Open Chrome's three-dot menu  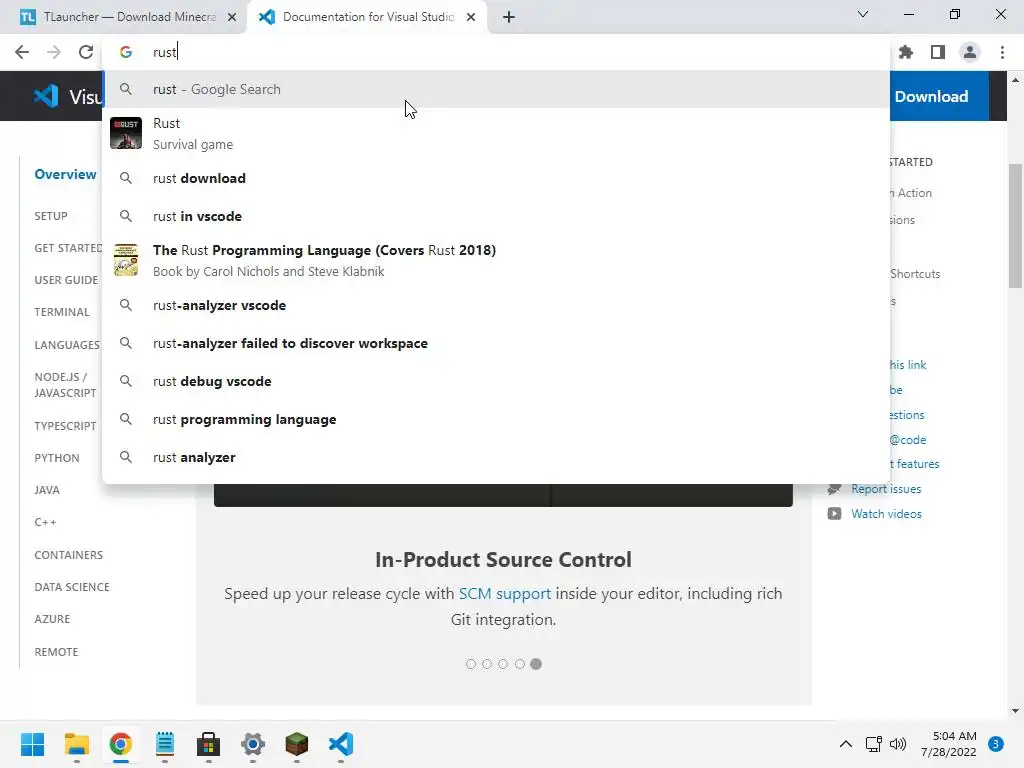[1002, 52]
